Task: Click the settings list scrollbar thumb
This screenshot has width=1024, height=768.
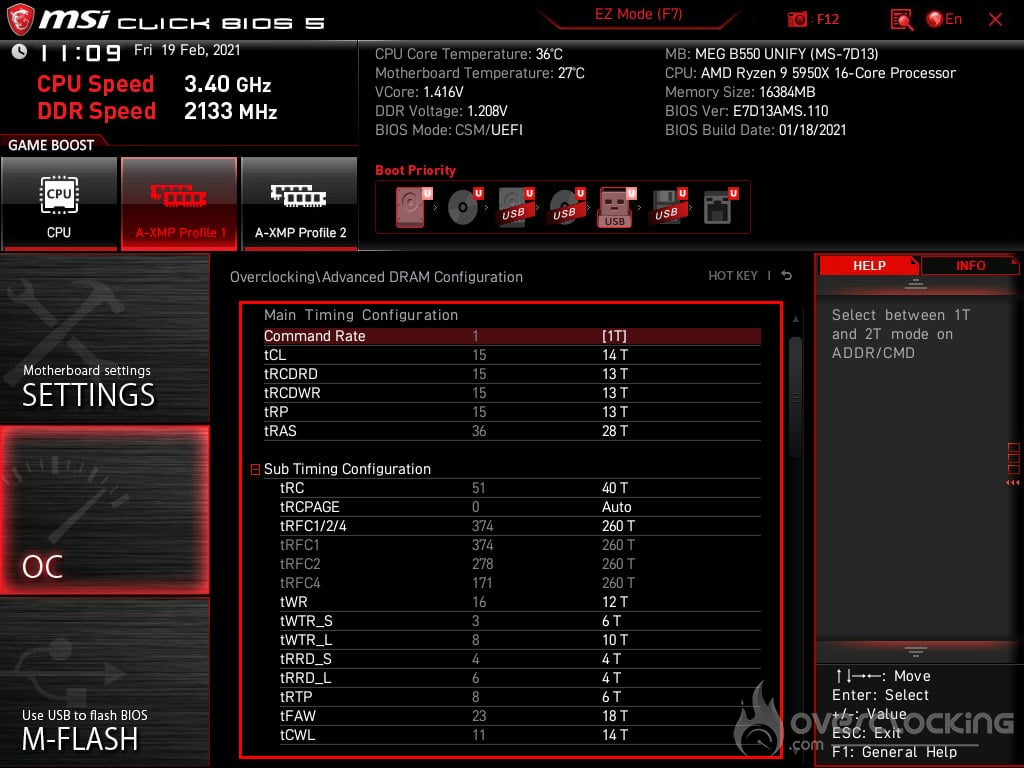Action: click(x=795, y=397)
